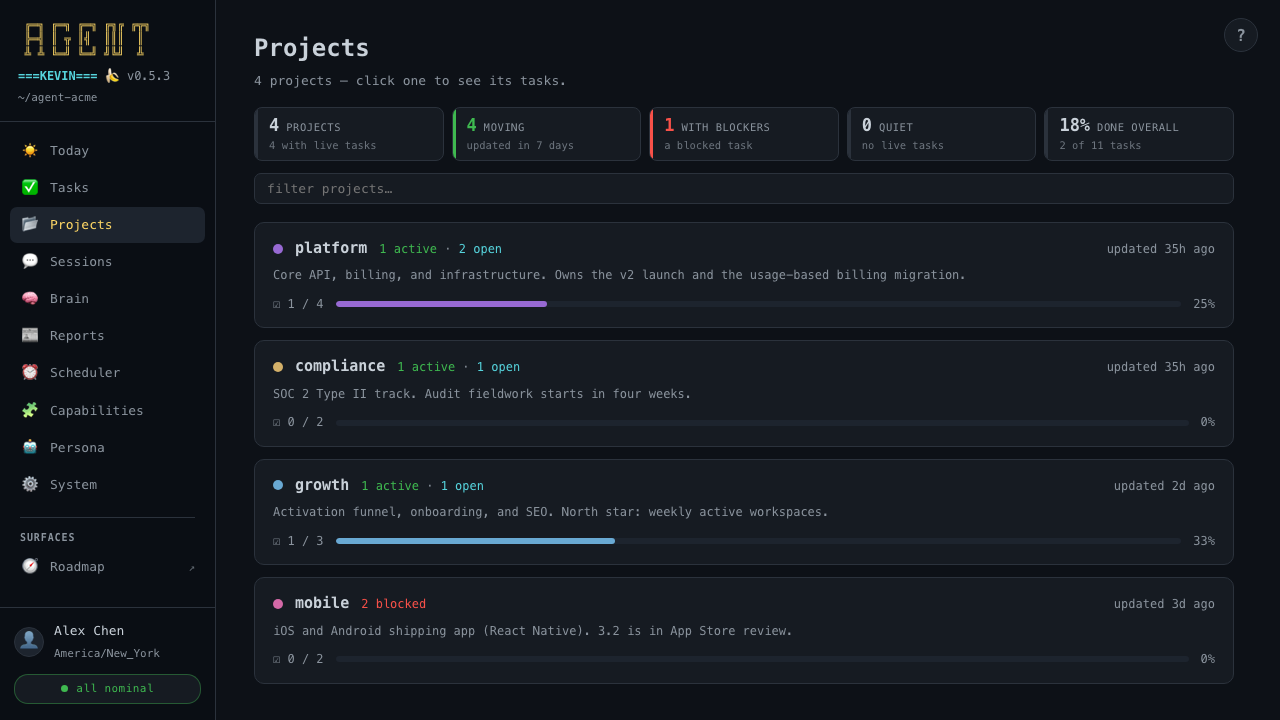The image size is (1280, 720).
Task: Open the mobile project title
Action: [322, 603]
